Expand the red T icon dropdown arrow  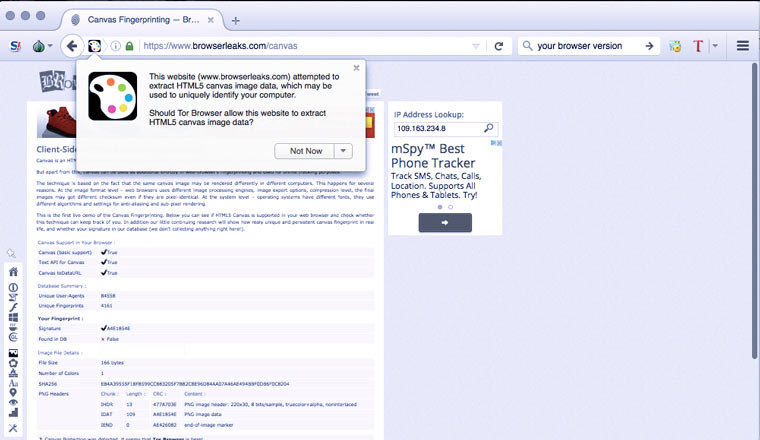(715, 46)
